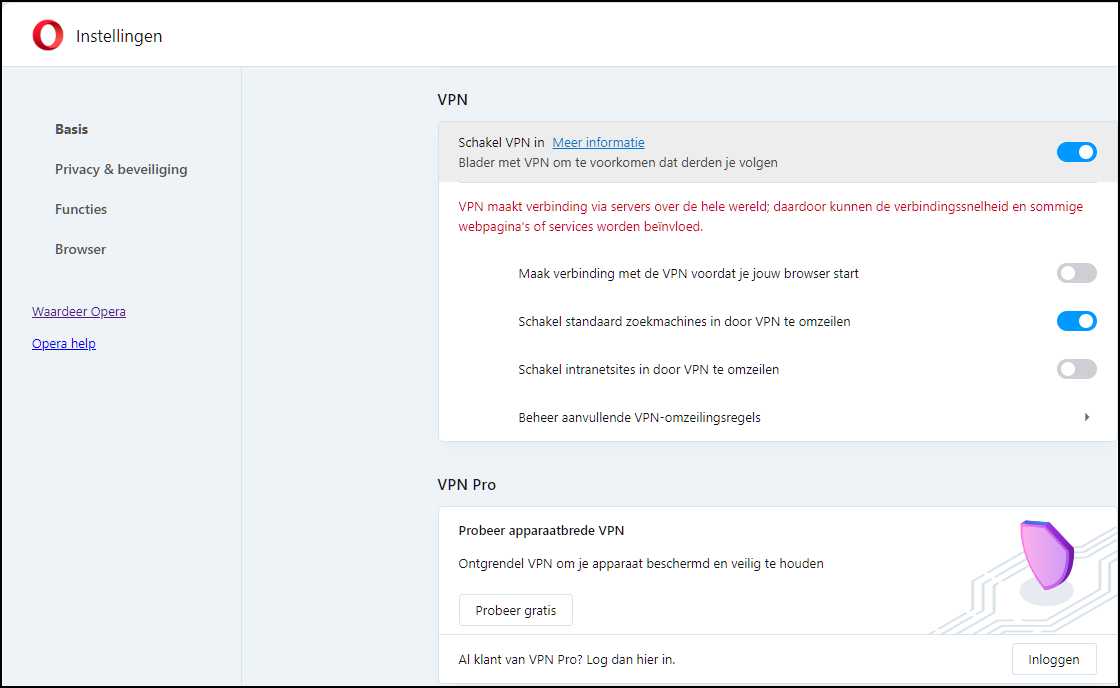Click 'Blader met VPN om te voorkomen' description
1120x688 pixels.
(x=618, y=163)
